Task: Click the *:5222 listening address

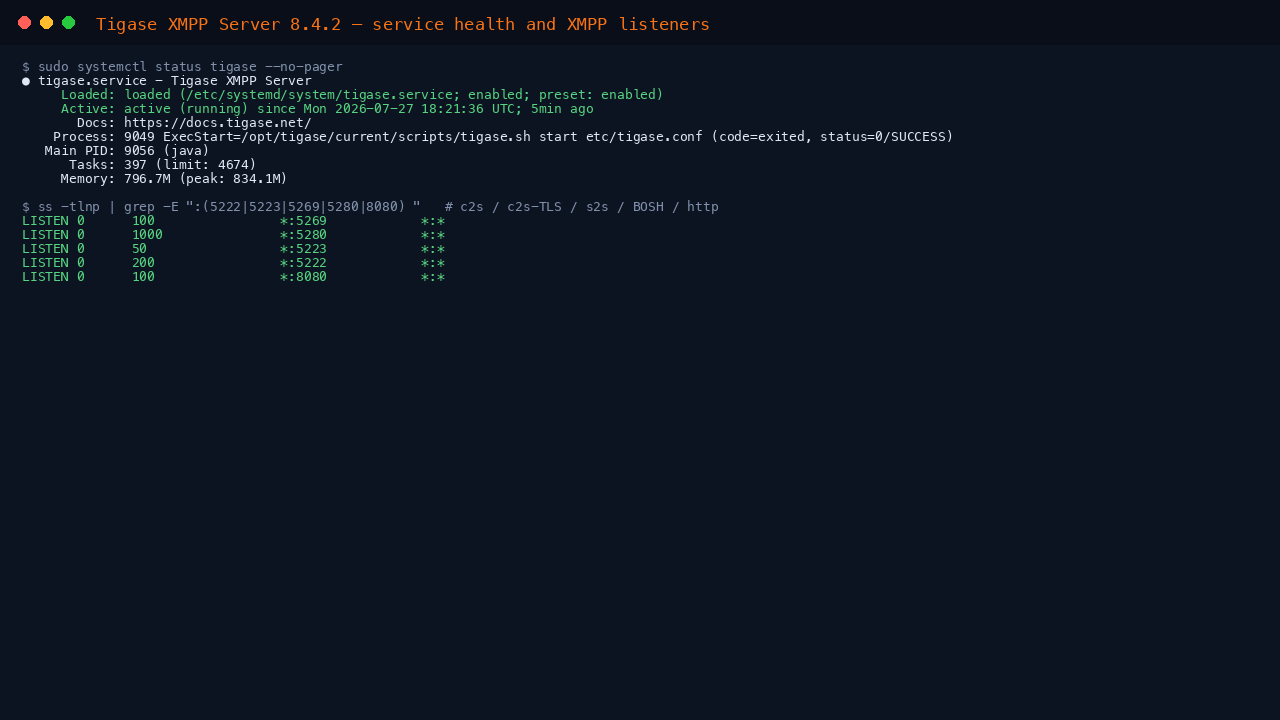Action: 303,263
